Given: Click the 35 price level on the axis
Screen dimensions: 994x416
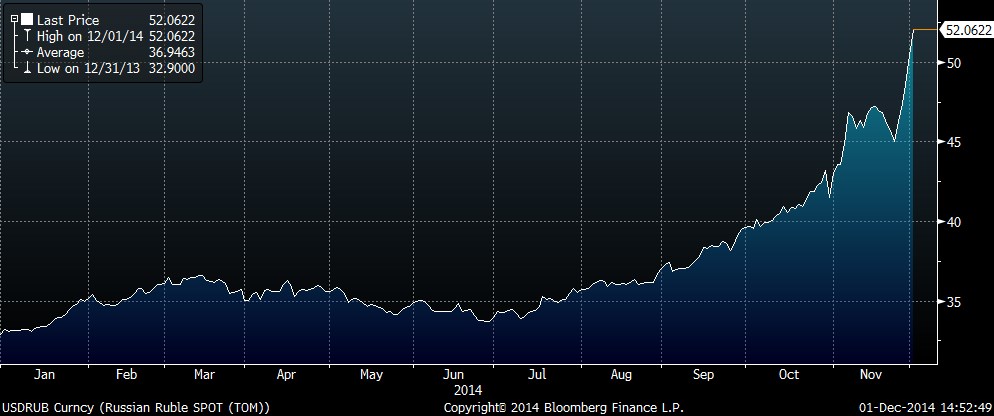Looking at the screenshot, I should click(953, 302).
